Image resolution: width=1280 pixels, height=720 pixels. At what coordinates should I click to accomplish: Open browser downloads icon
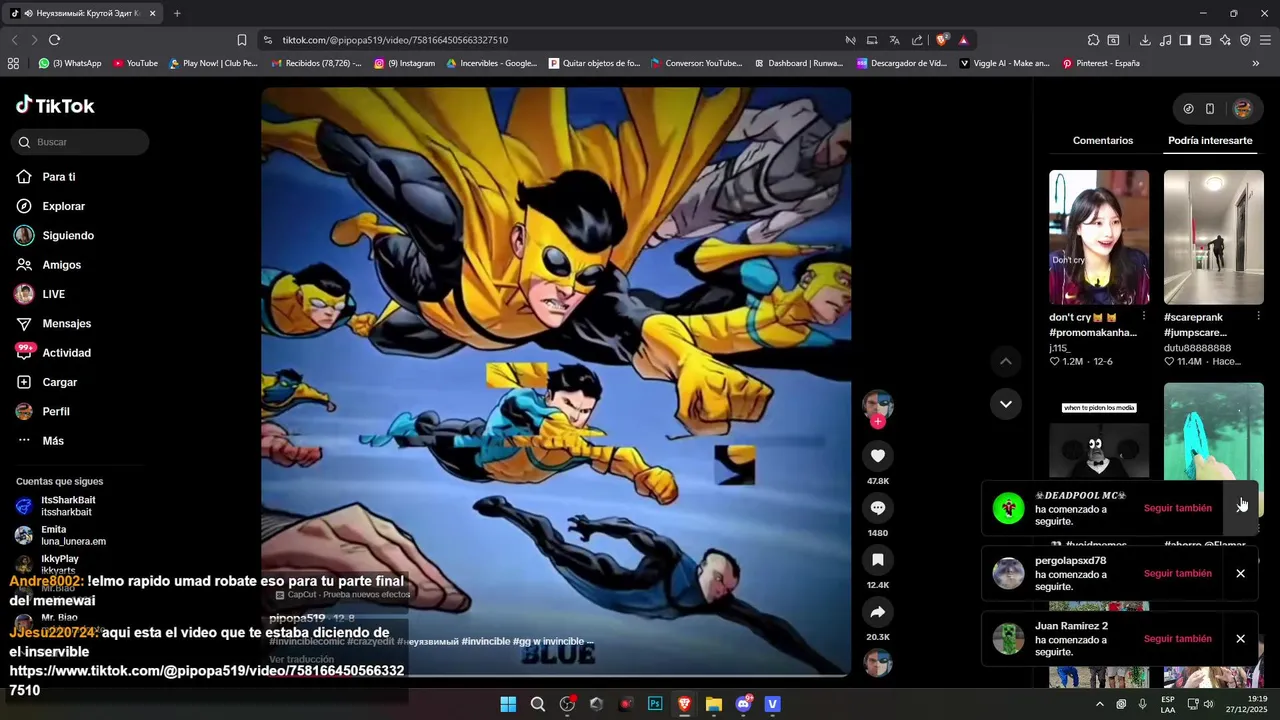[1145, 40]
